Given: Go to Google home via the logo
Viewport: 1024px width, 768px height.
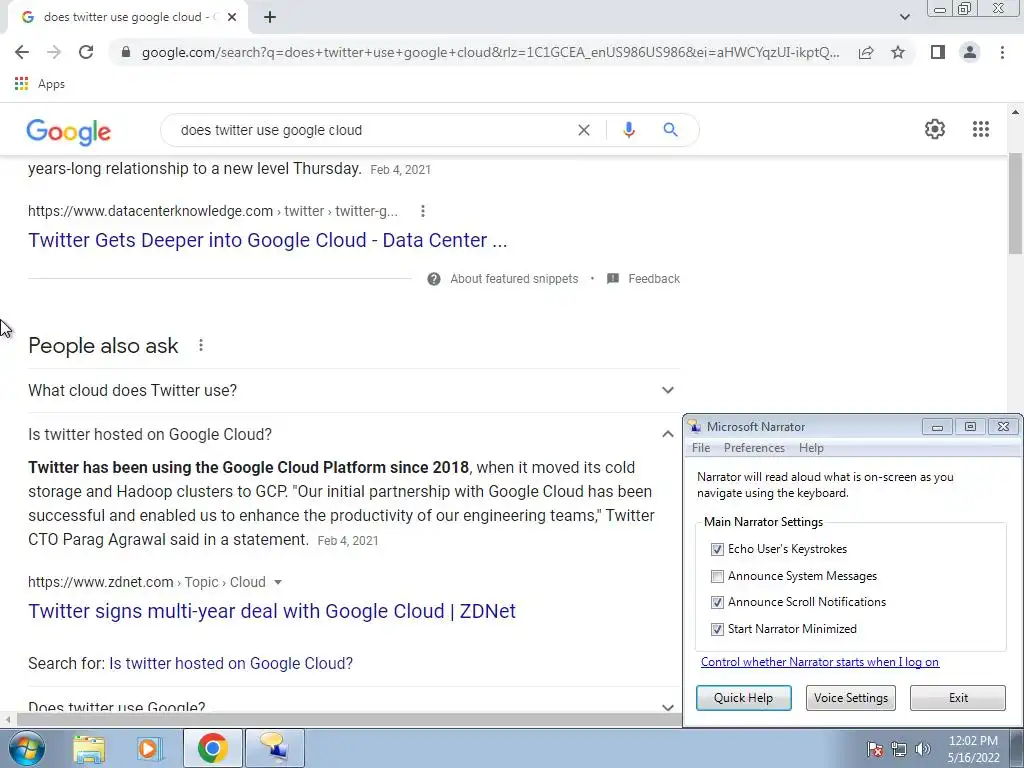Looking at the screenshot, I should pos(69,132).
